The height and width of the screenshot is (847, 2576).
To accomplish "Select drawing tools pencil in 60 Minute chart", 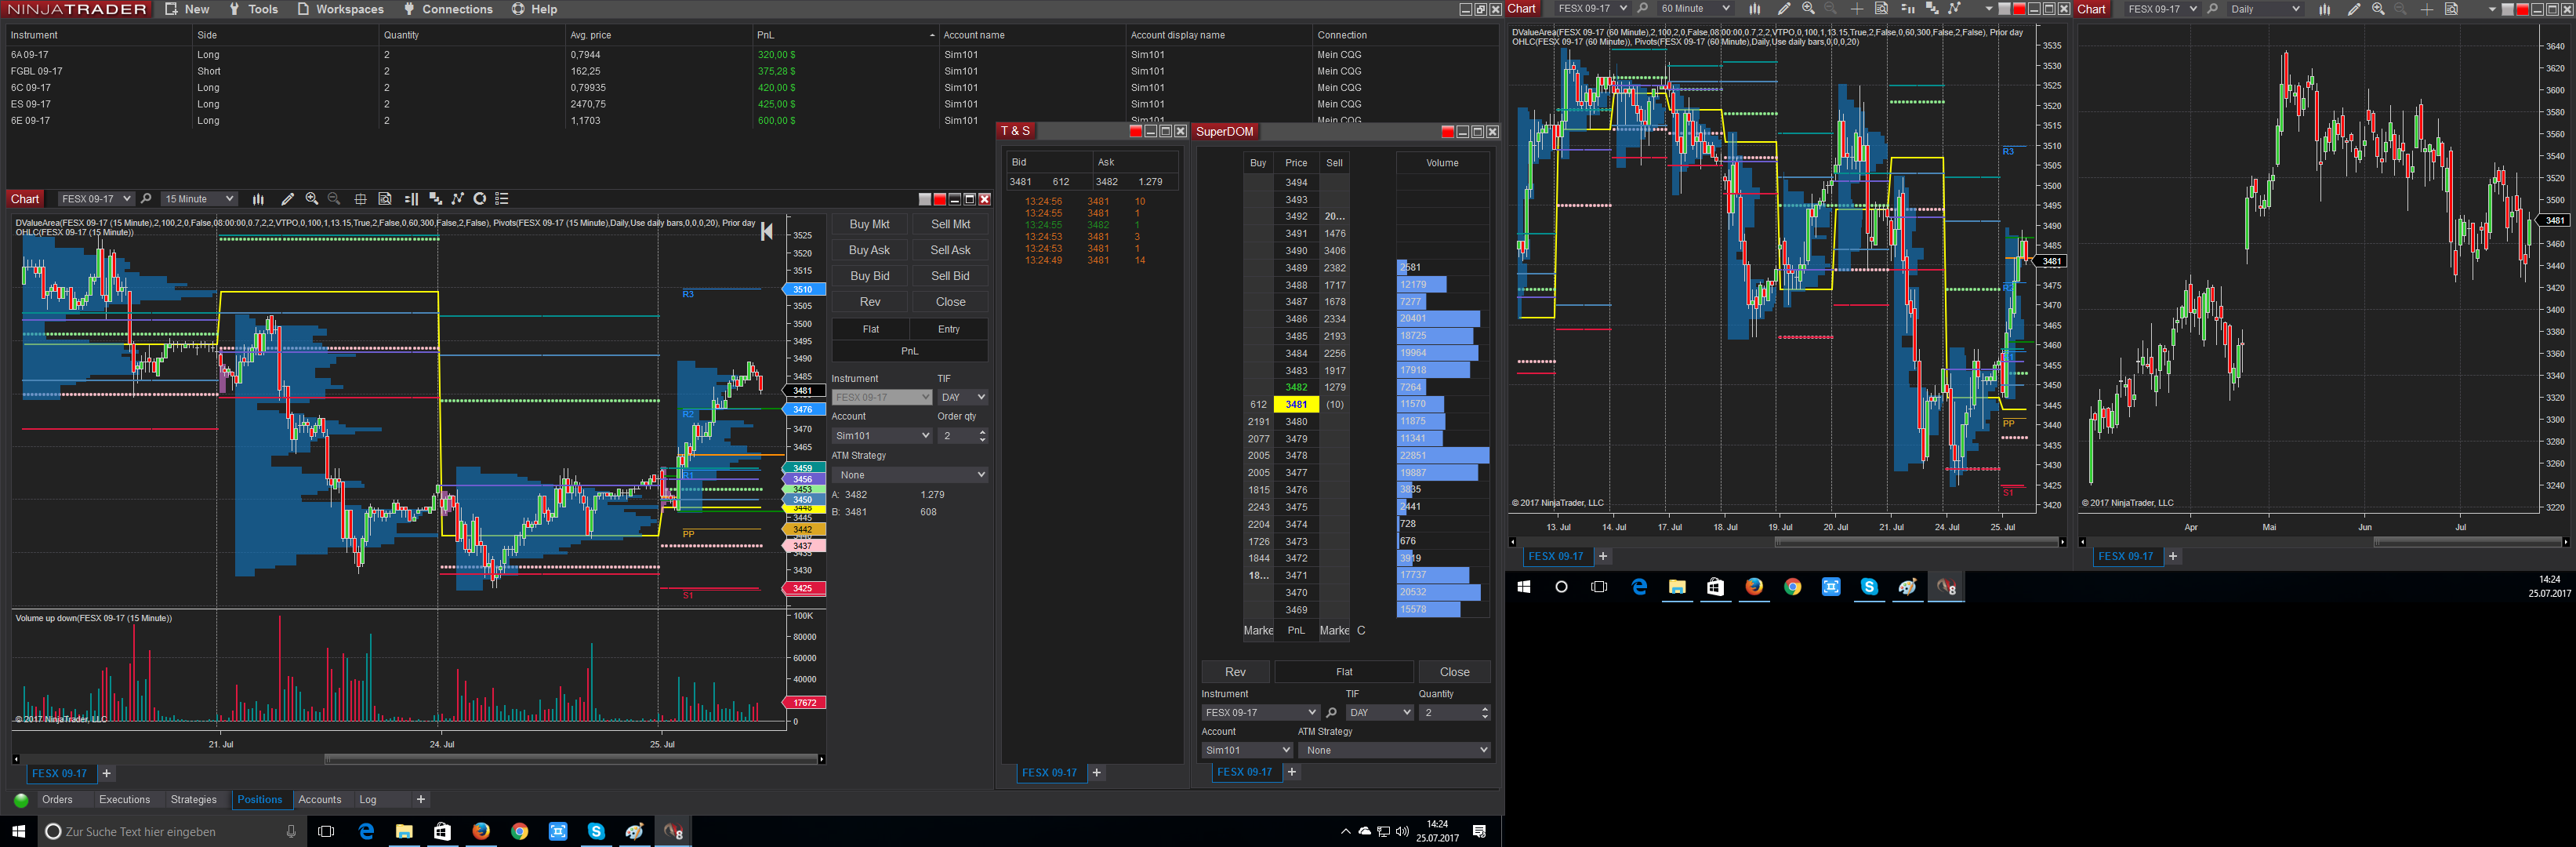I will [x=1784, y=9].
